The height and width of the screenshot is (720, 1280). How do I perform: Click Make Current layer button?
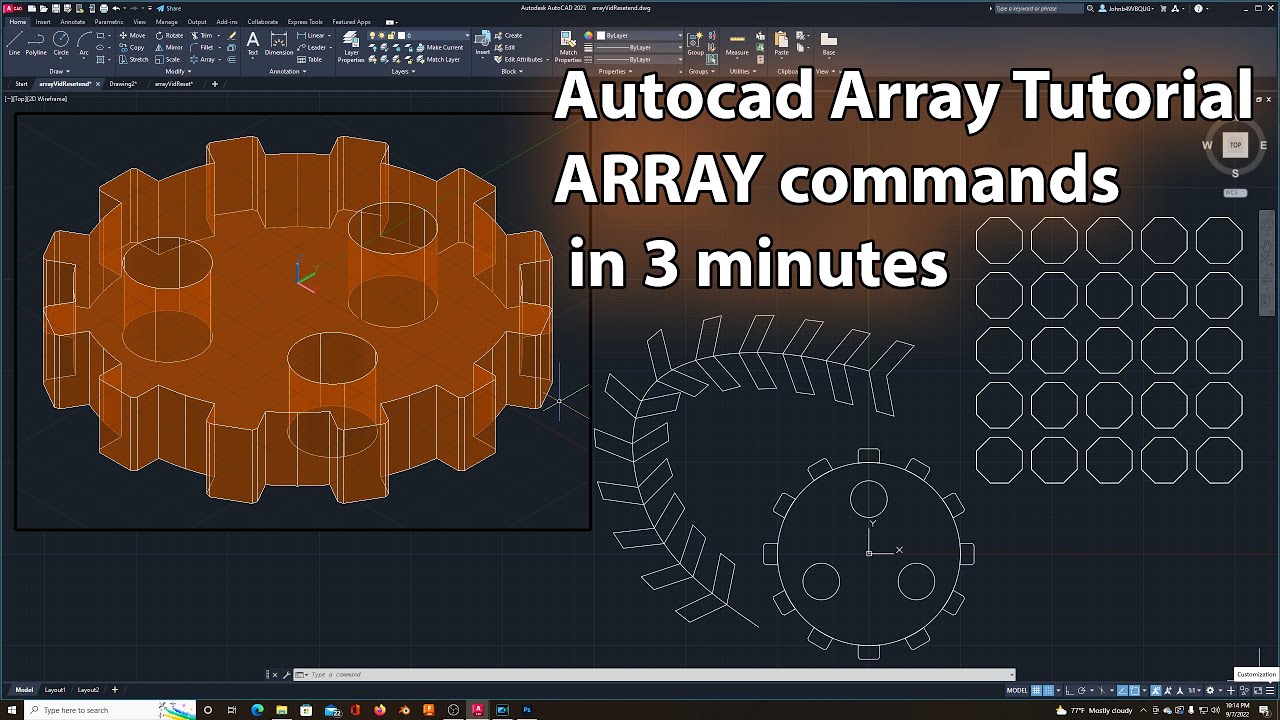coord(440,47)
